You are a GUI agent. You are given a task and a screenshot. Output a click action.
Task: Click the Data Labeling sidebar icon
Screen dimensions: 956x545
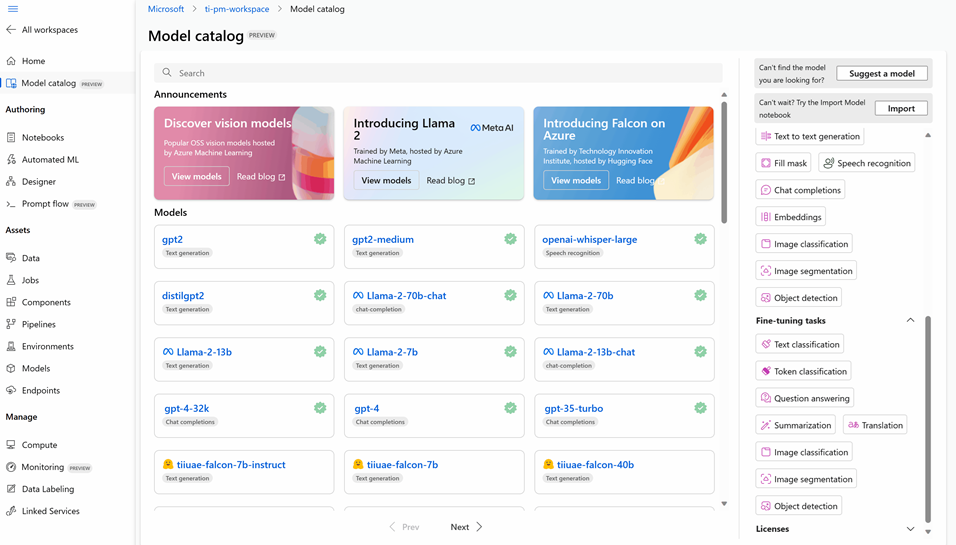[11, 489]
